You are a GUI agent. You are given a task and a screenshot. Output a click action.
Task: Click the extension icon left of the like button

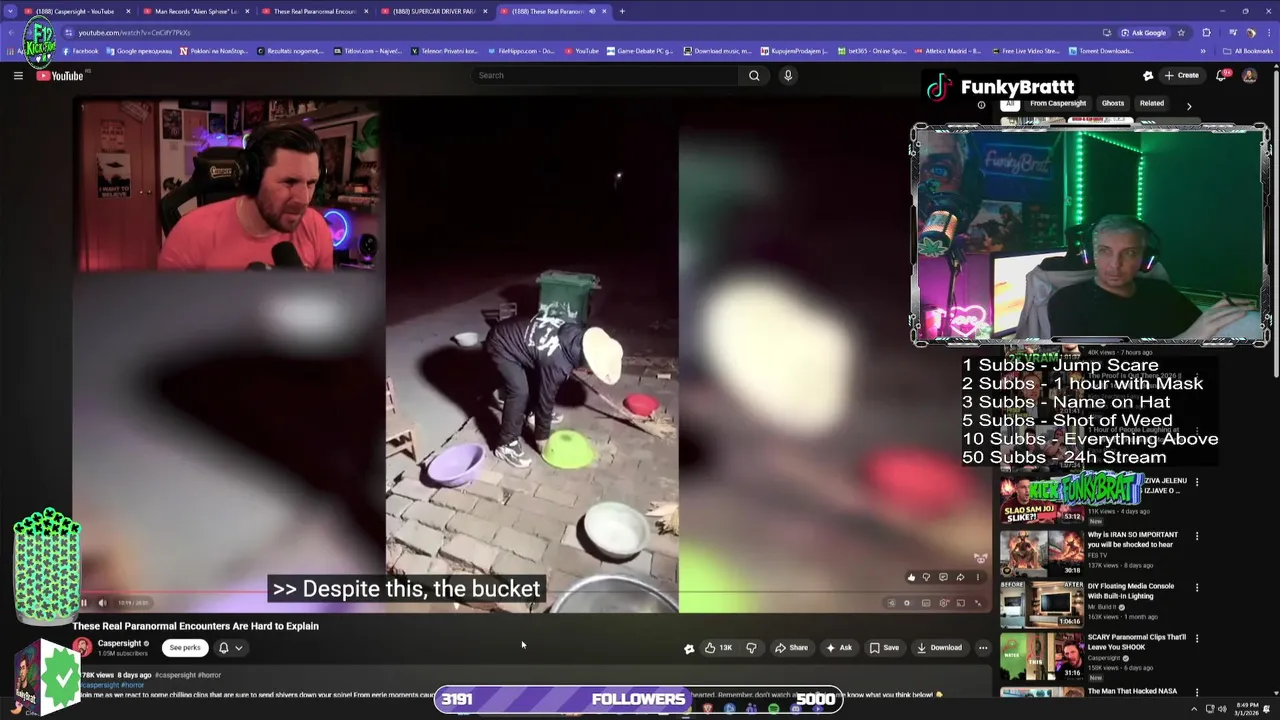click(689, 648)
